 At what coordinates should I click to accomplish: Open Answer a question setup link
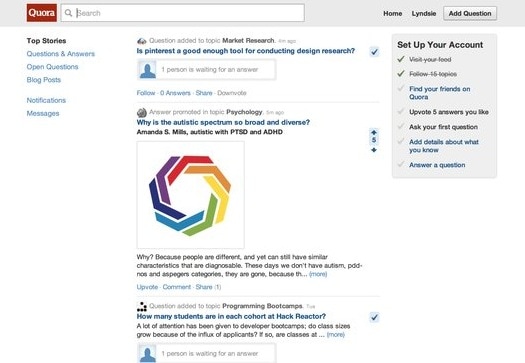(x=437, y=165)
